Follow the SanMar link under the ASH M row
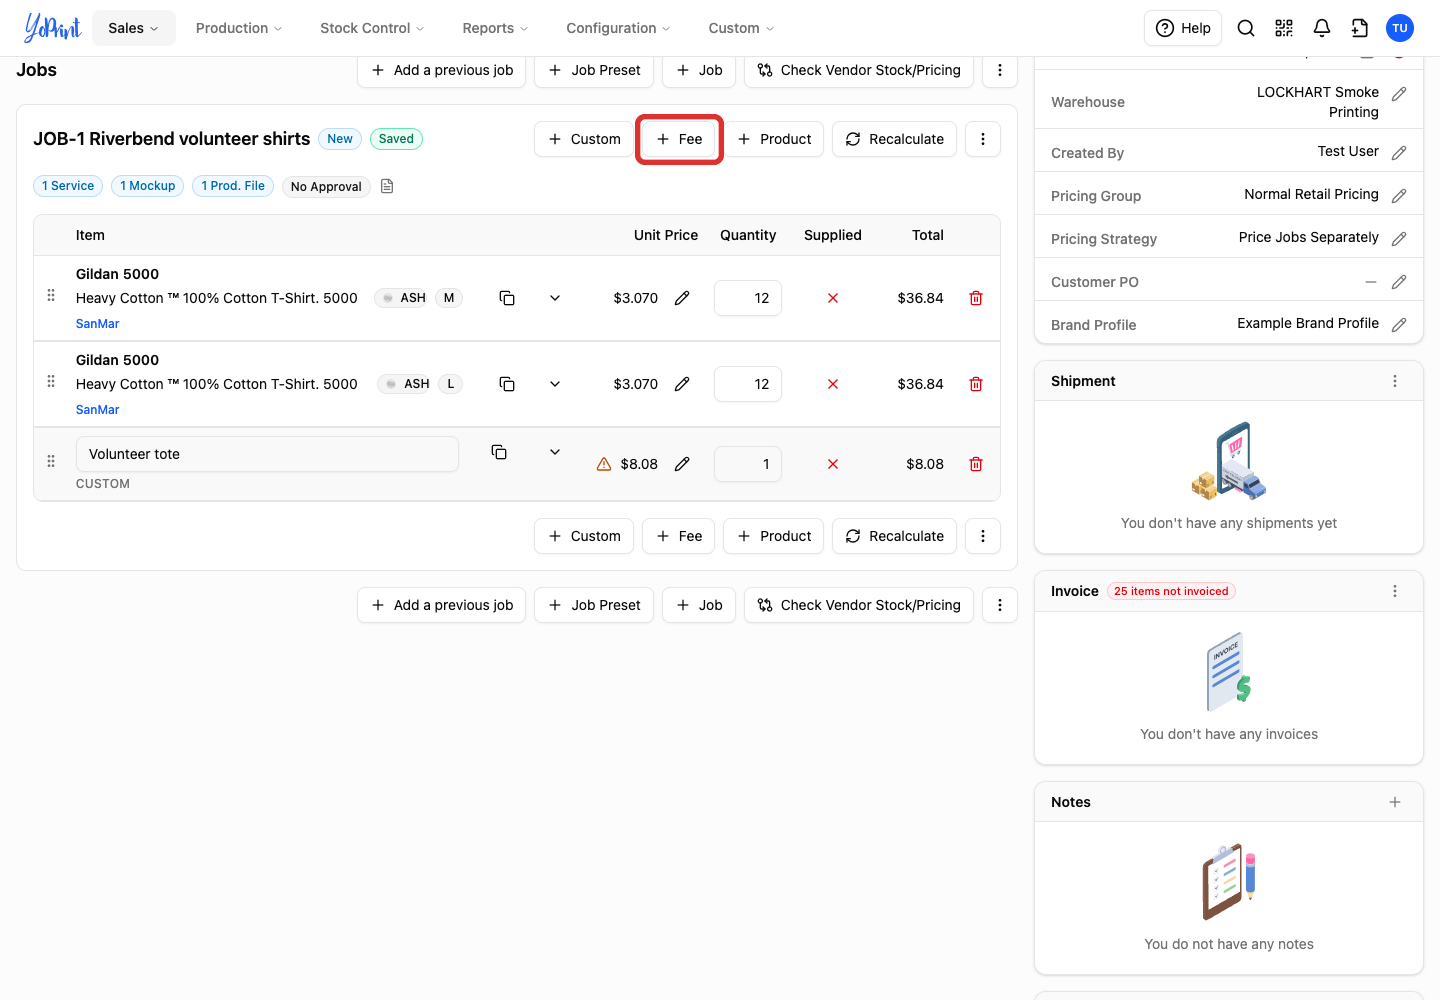The height and width of the screenshot is (1000, 1440). [x=97, y=324]
